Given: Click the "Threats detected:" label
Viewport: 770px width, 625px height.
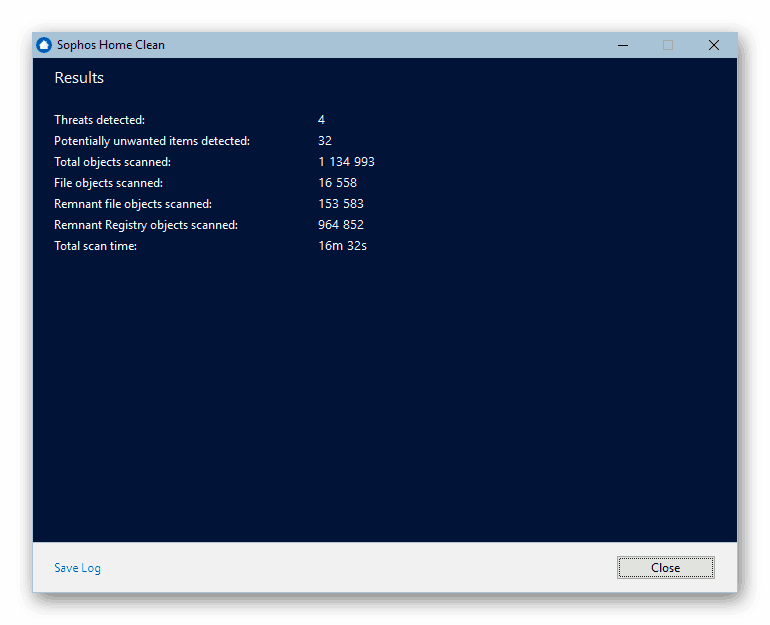Looking at the screenshot, I should click(x=100, y=120).
